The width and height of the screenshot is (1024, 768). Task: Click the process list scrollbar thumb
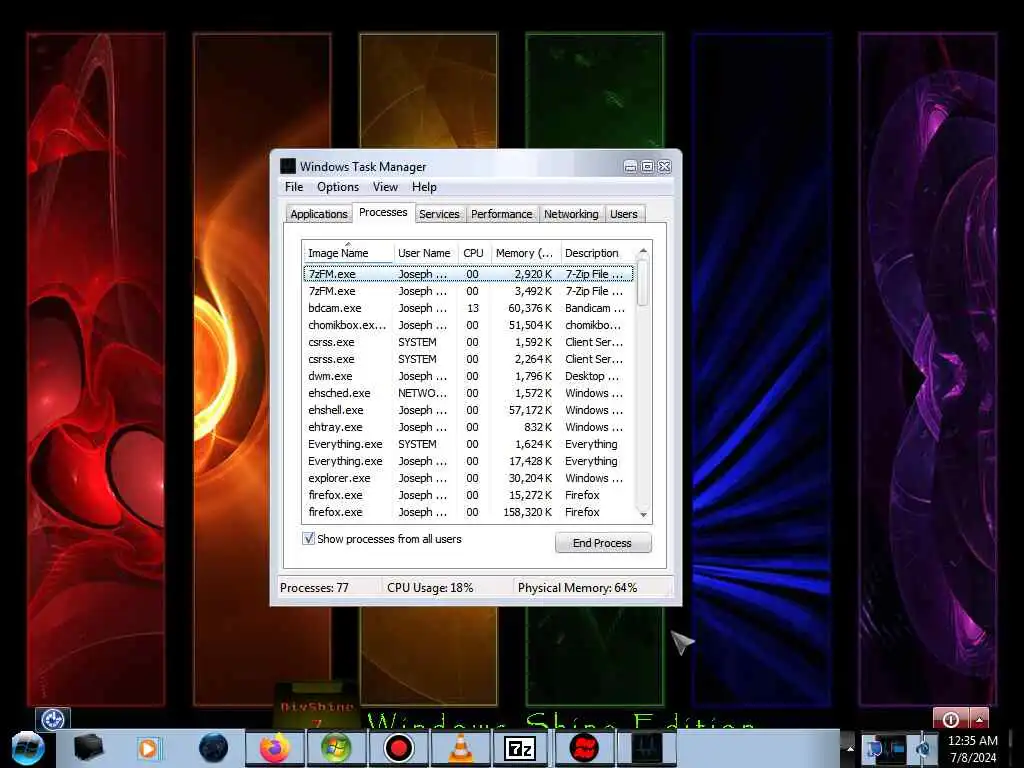point(643,282)
